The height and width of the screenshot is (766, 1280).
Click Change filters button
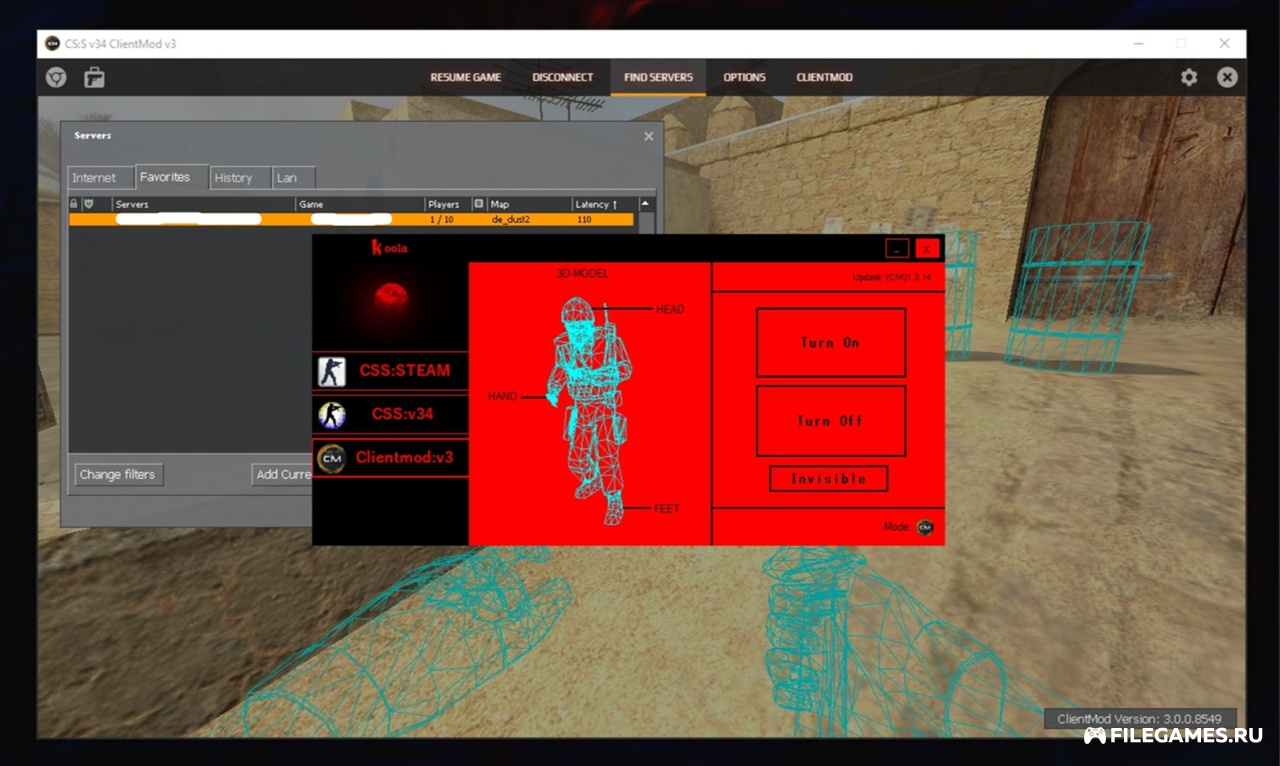click(x=118, y=474)
